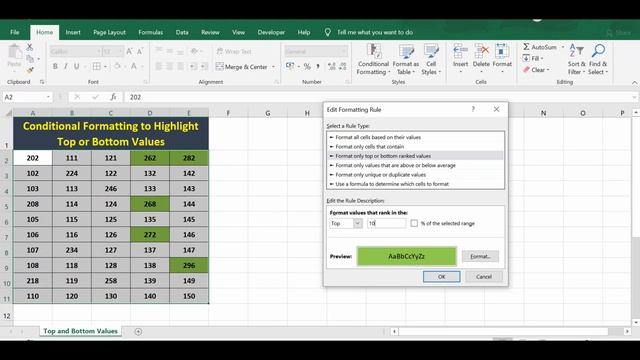Image resolution: width=640 pixels, height=360 pixels.
Task: Select rule type Format only cells that contain
Action: coord(416,147)
